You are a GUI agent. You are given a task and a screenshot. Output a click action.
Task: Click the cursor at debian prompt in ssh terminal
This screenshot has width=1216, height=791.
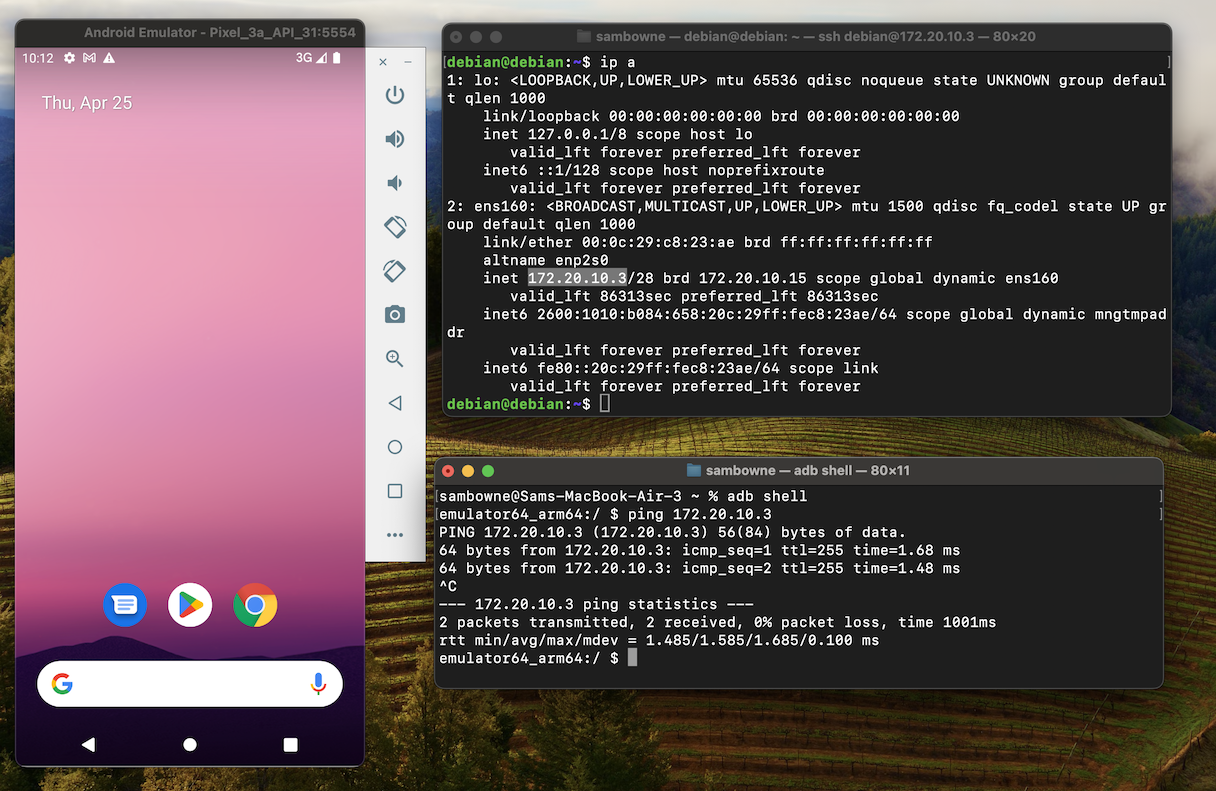[x=605, y=404]
